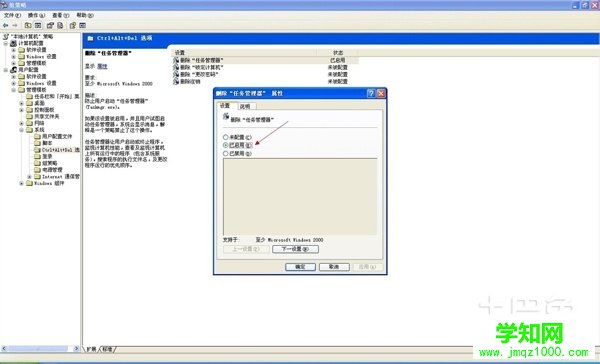Click the 下一设置 button
Image resolution: width=600 pixels, height=364 pixels.
click(x=295, y=249)
